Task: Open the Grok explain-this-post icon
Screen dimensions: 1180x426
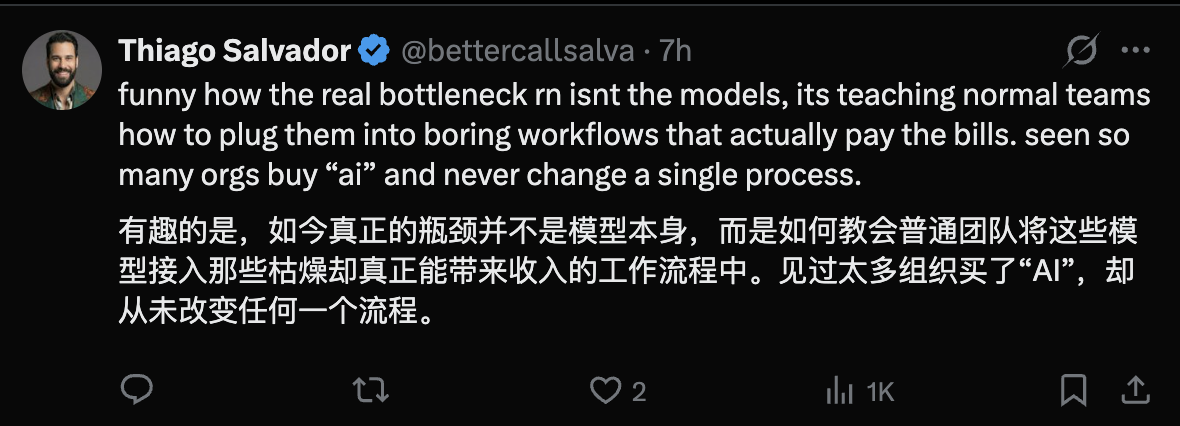Action: 1082,50
